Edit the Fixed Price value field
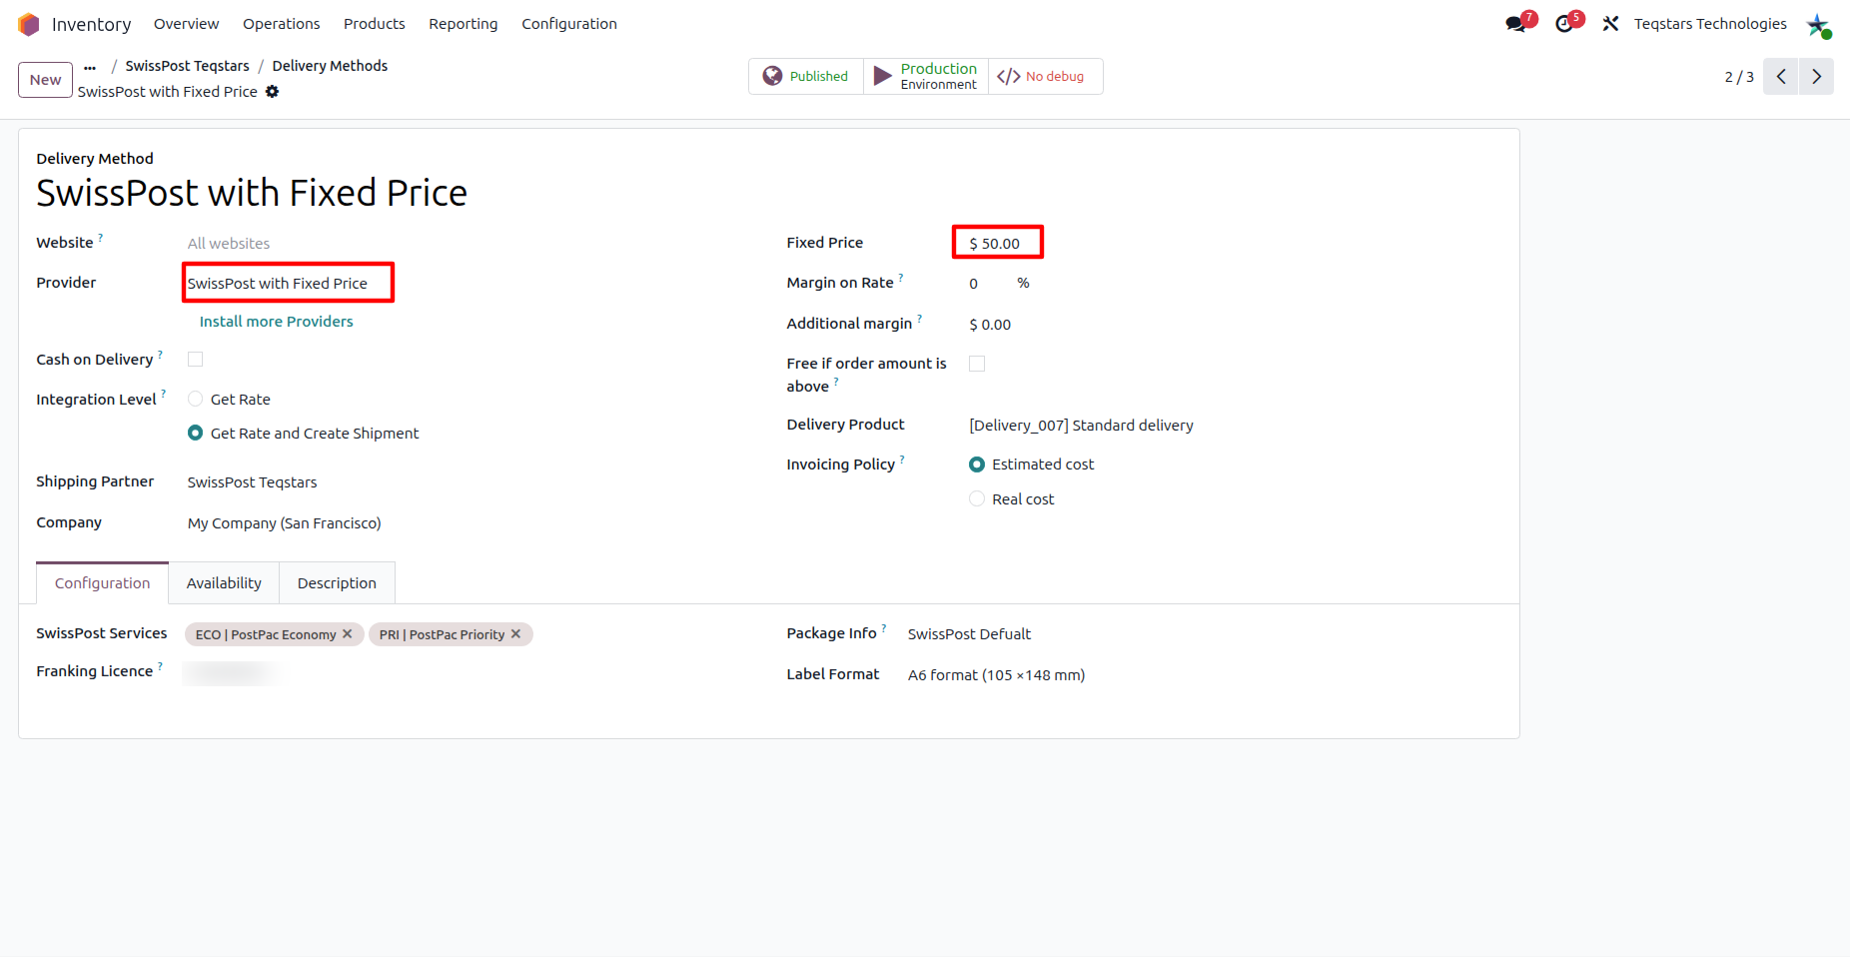 click(x=997, y=243)
